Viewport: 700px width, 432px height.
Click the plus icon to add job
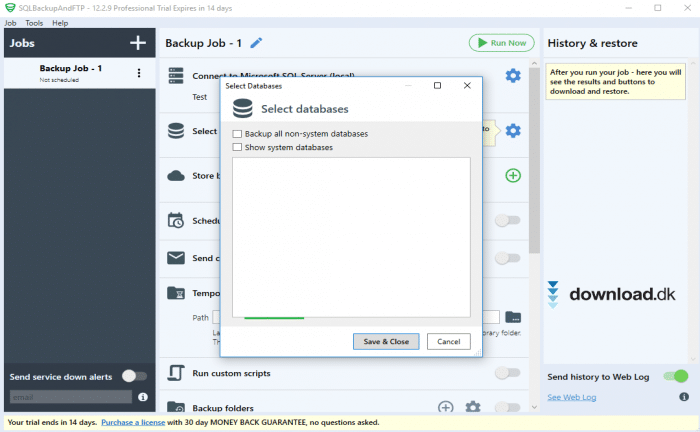[138, 43]
